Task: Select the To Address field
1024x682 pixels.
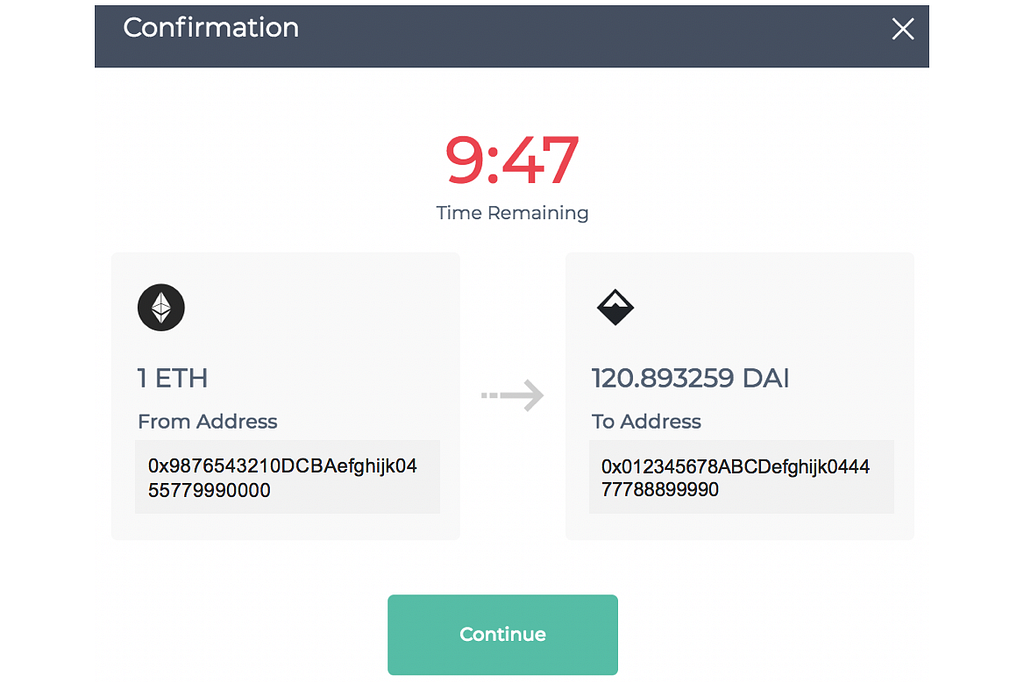Action: point(741,477)
